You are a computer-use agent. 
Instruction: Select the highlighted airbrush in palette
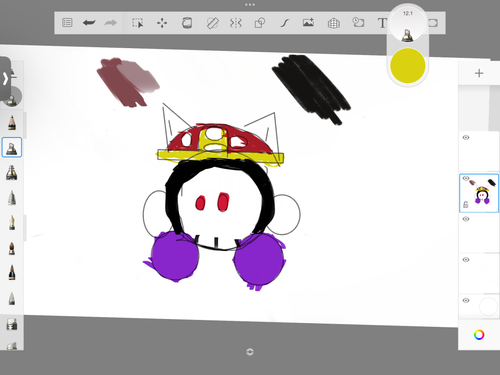12,147
